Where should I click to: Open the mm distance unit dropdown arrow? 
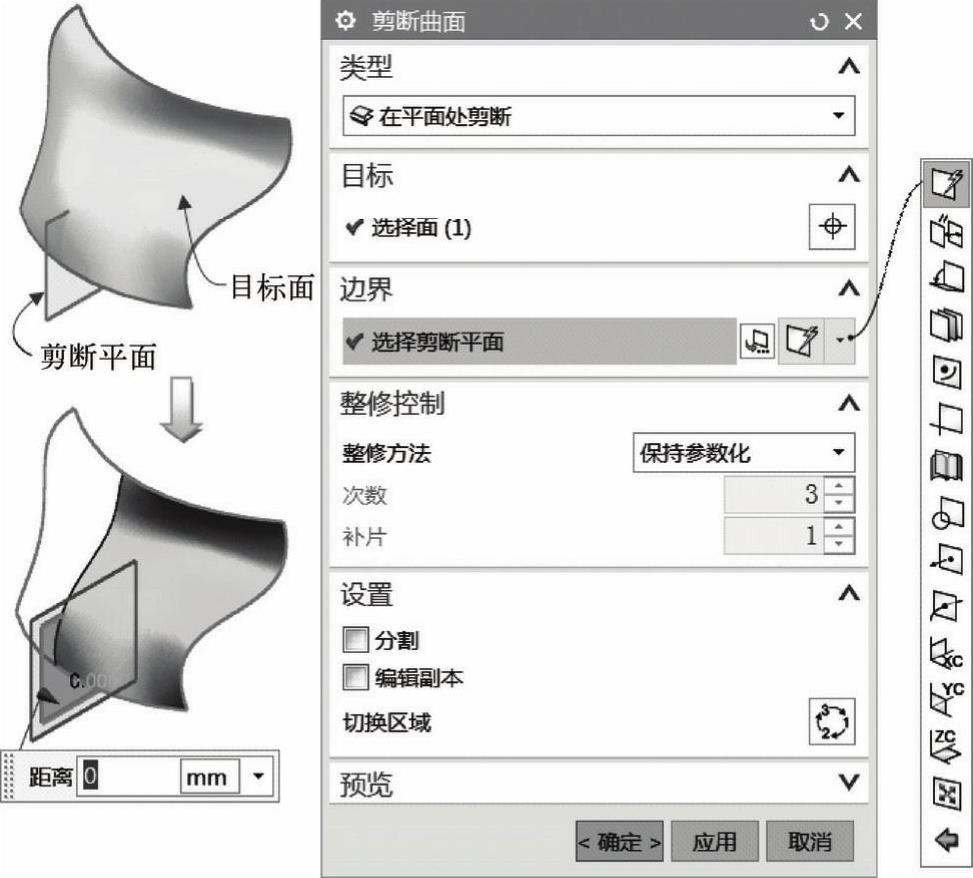(259, 776)
